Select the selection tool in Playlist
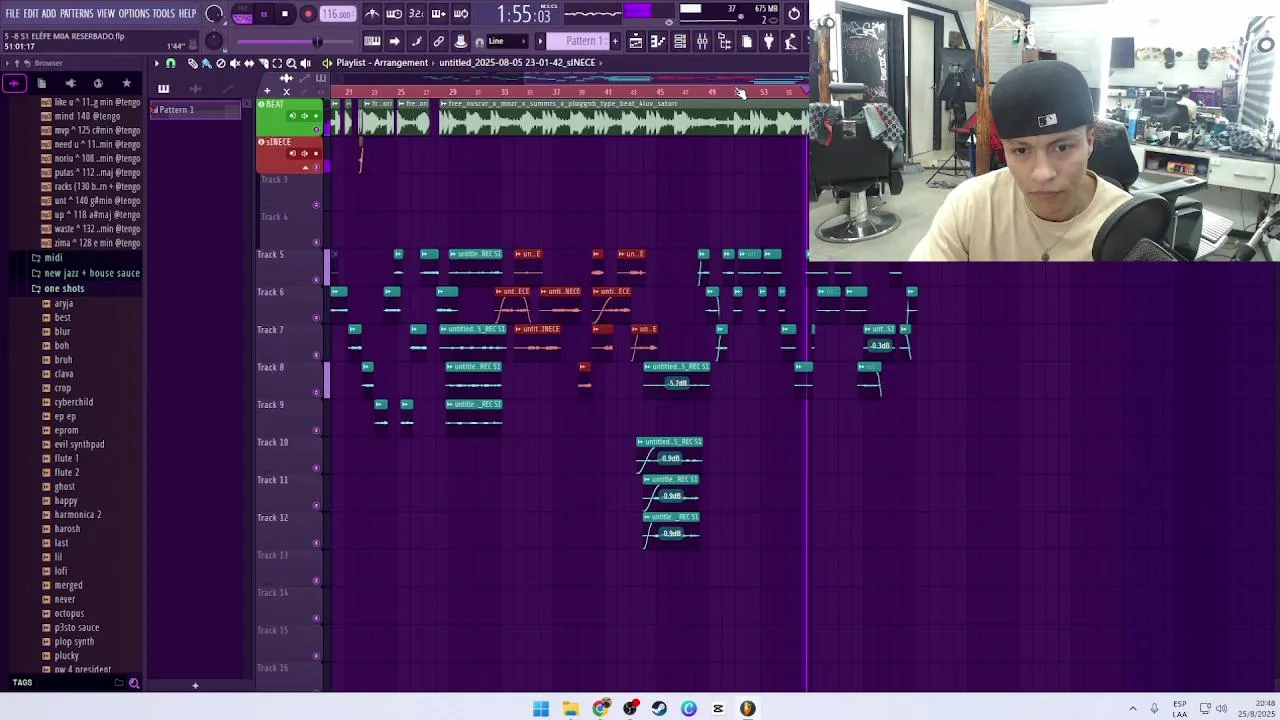1280x720 pixels. pyautogui.click(x=277, y=63)
